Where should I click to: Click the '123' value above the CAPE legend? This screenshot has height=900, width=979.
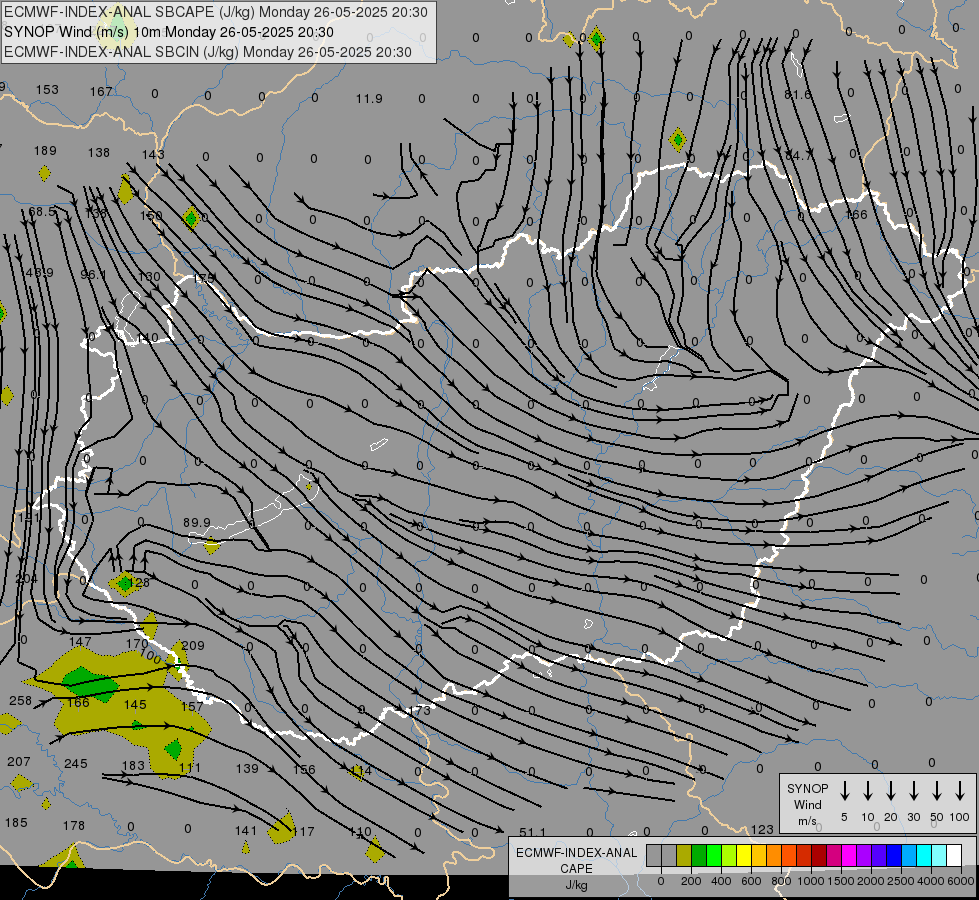[x=762, y=829]
